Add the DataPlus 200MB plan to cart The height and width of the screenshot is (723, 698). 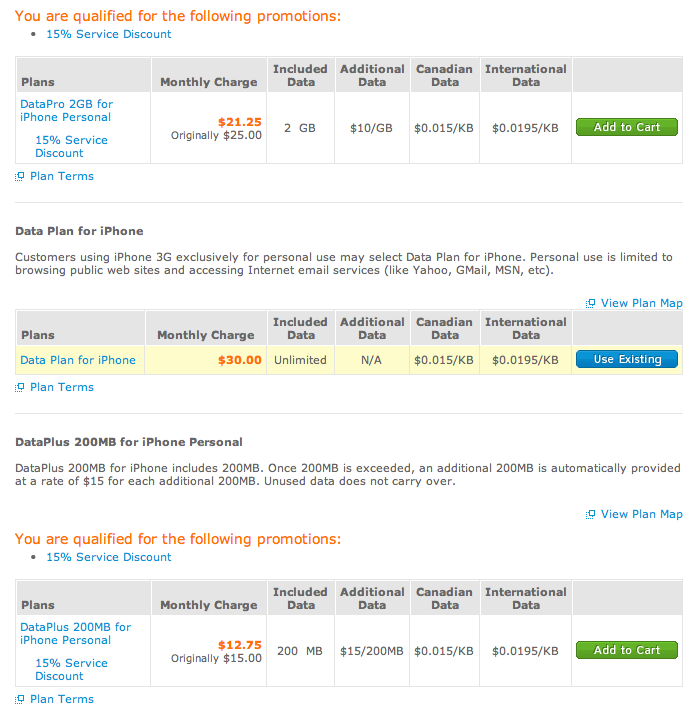click(627, 651)
